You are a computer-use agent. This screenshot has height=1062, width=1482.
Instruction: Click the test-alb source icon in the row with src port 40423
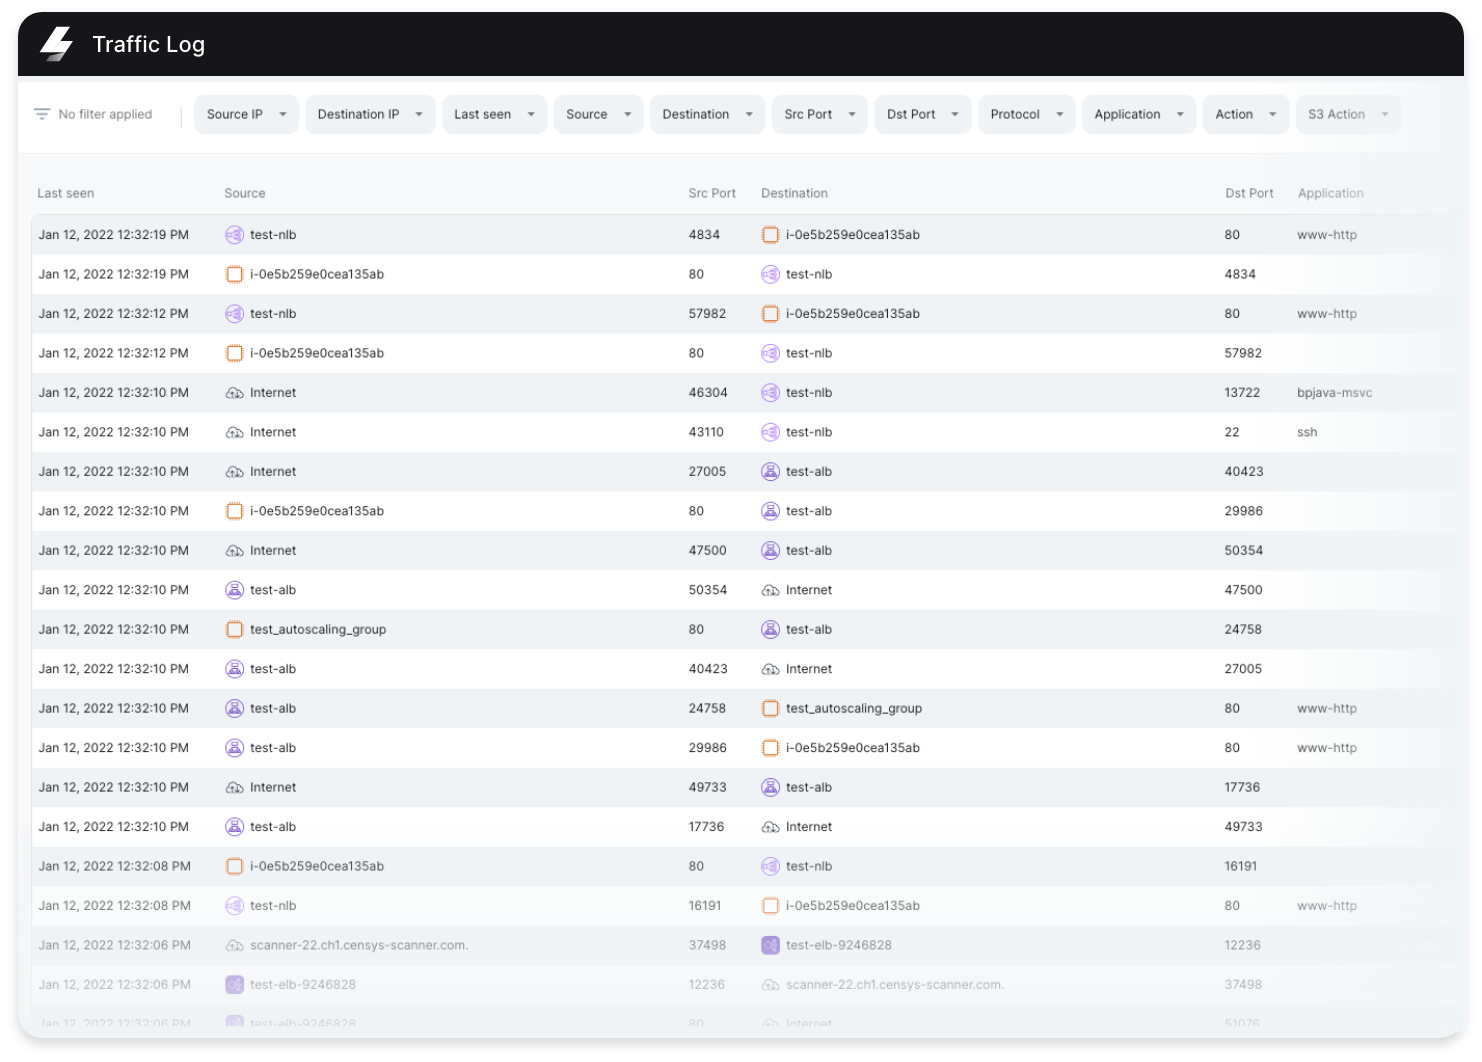[x=234, y=669]
